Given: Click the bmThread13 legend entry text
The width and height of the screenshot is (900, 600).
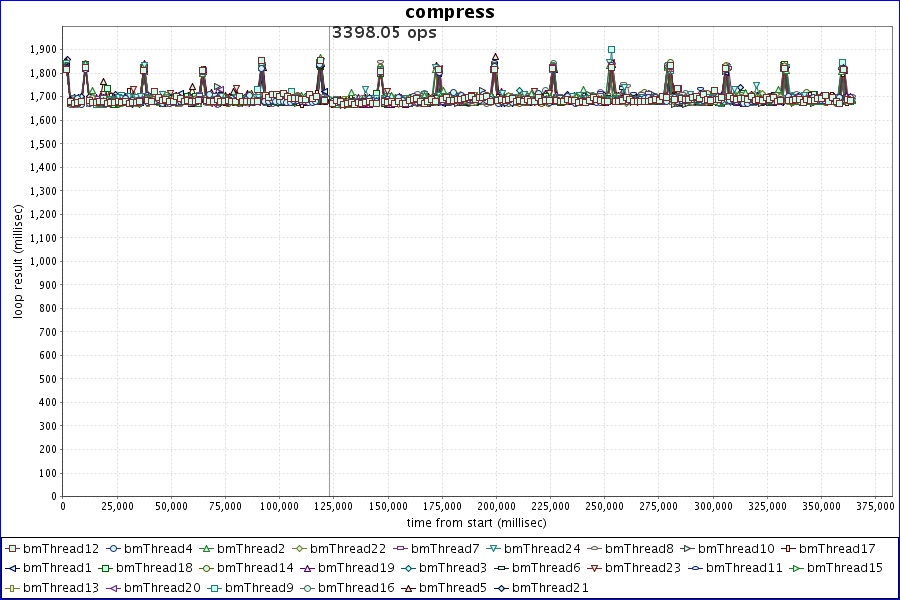Looking at the screenshot, I should (x=61, y=588).
